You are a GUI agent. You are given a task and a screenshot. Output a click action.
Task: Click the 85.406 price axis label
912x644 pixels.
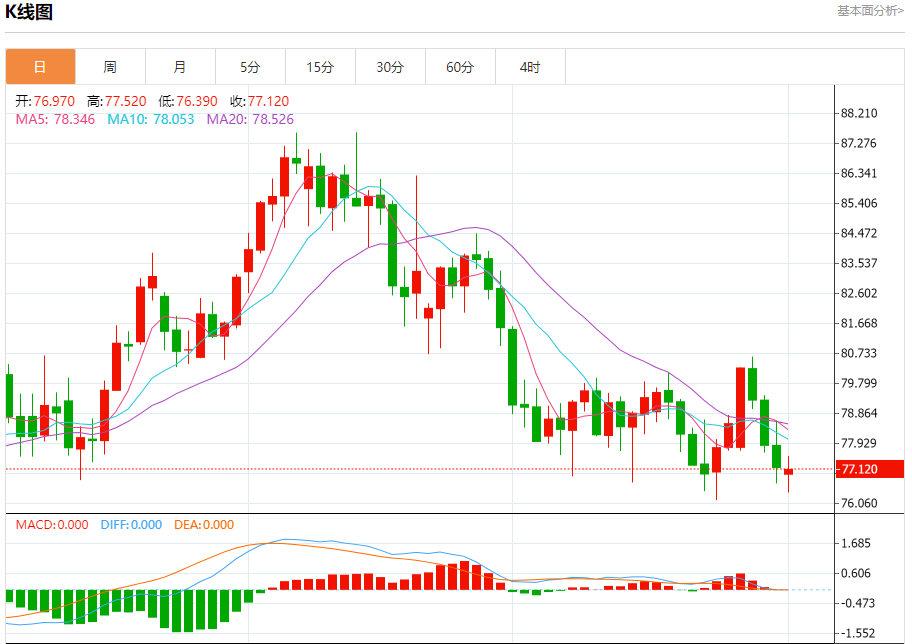tap(859, 203)
